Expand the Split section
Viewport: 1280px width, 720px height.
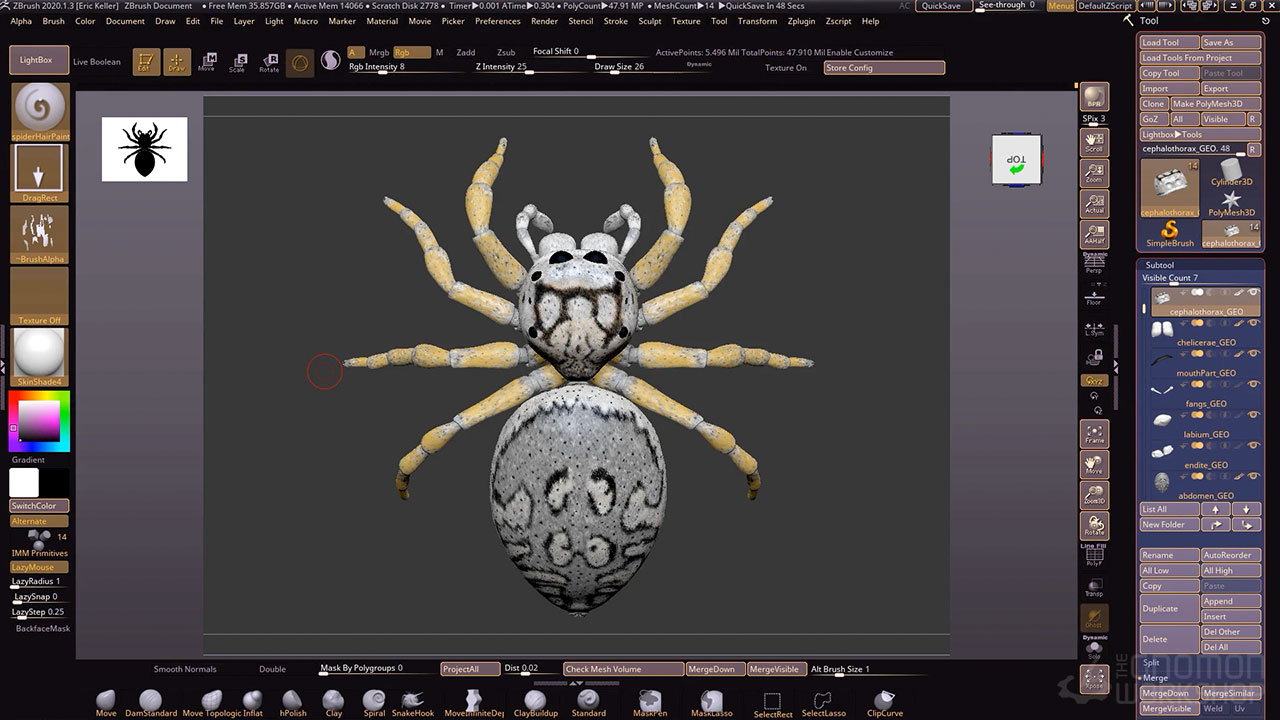(x=1152, y=663)
